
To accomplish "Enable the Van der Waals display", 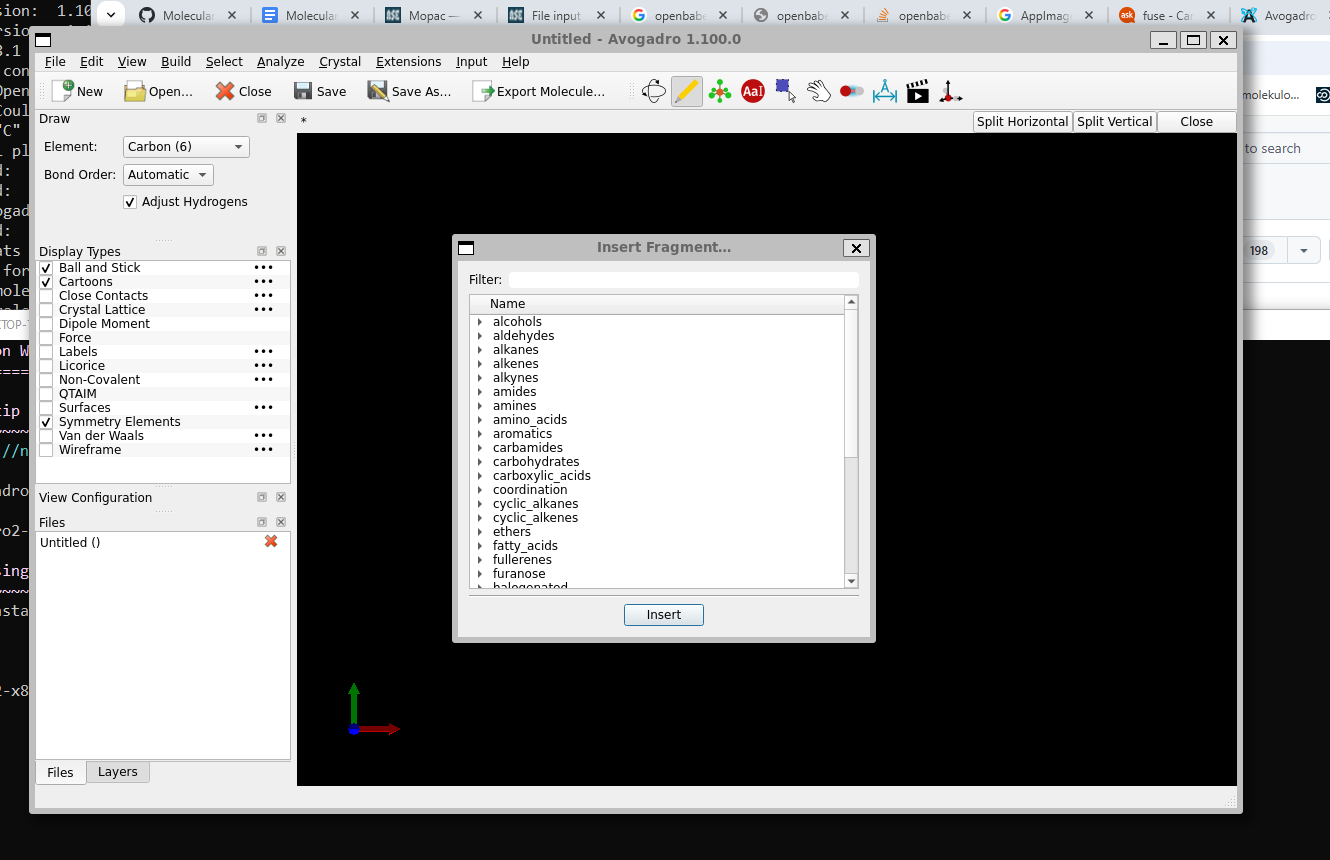I will (x=46, y=436).
